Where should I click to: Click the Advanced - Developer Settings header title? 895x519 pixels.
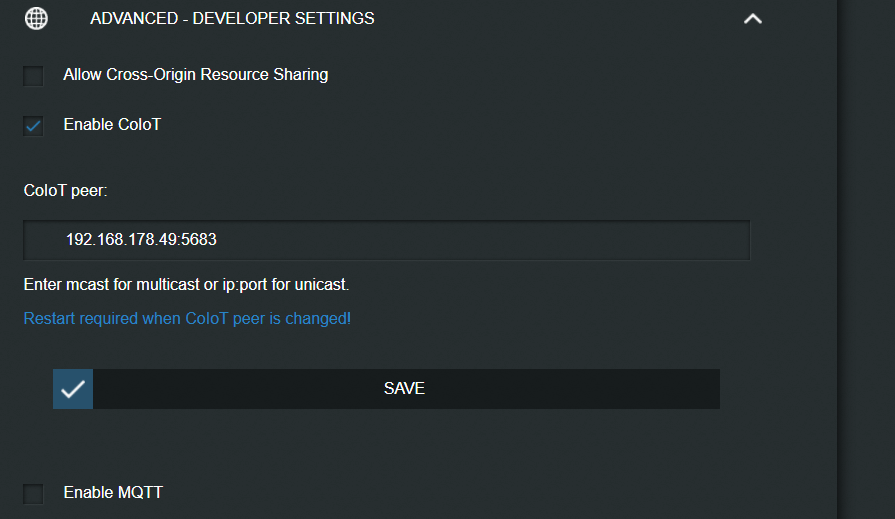[232, 18]
